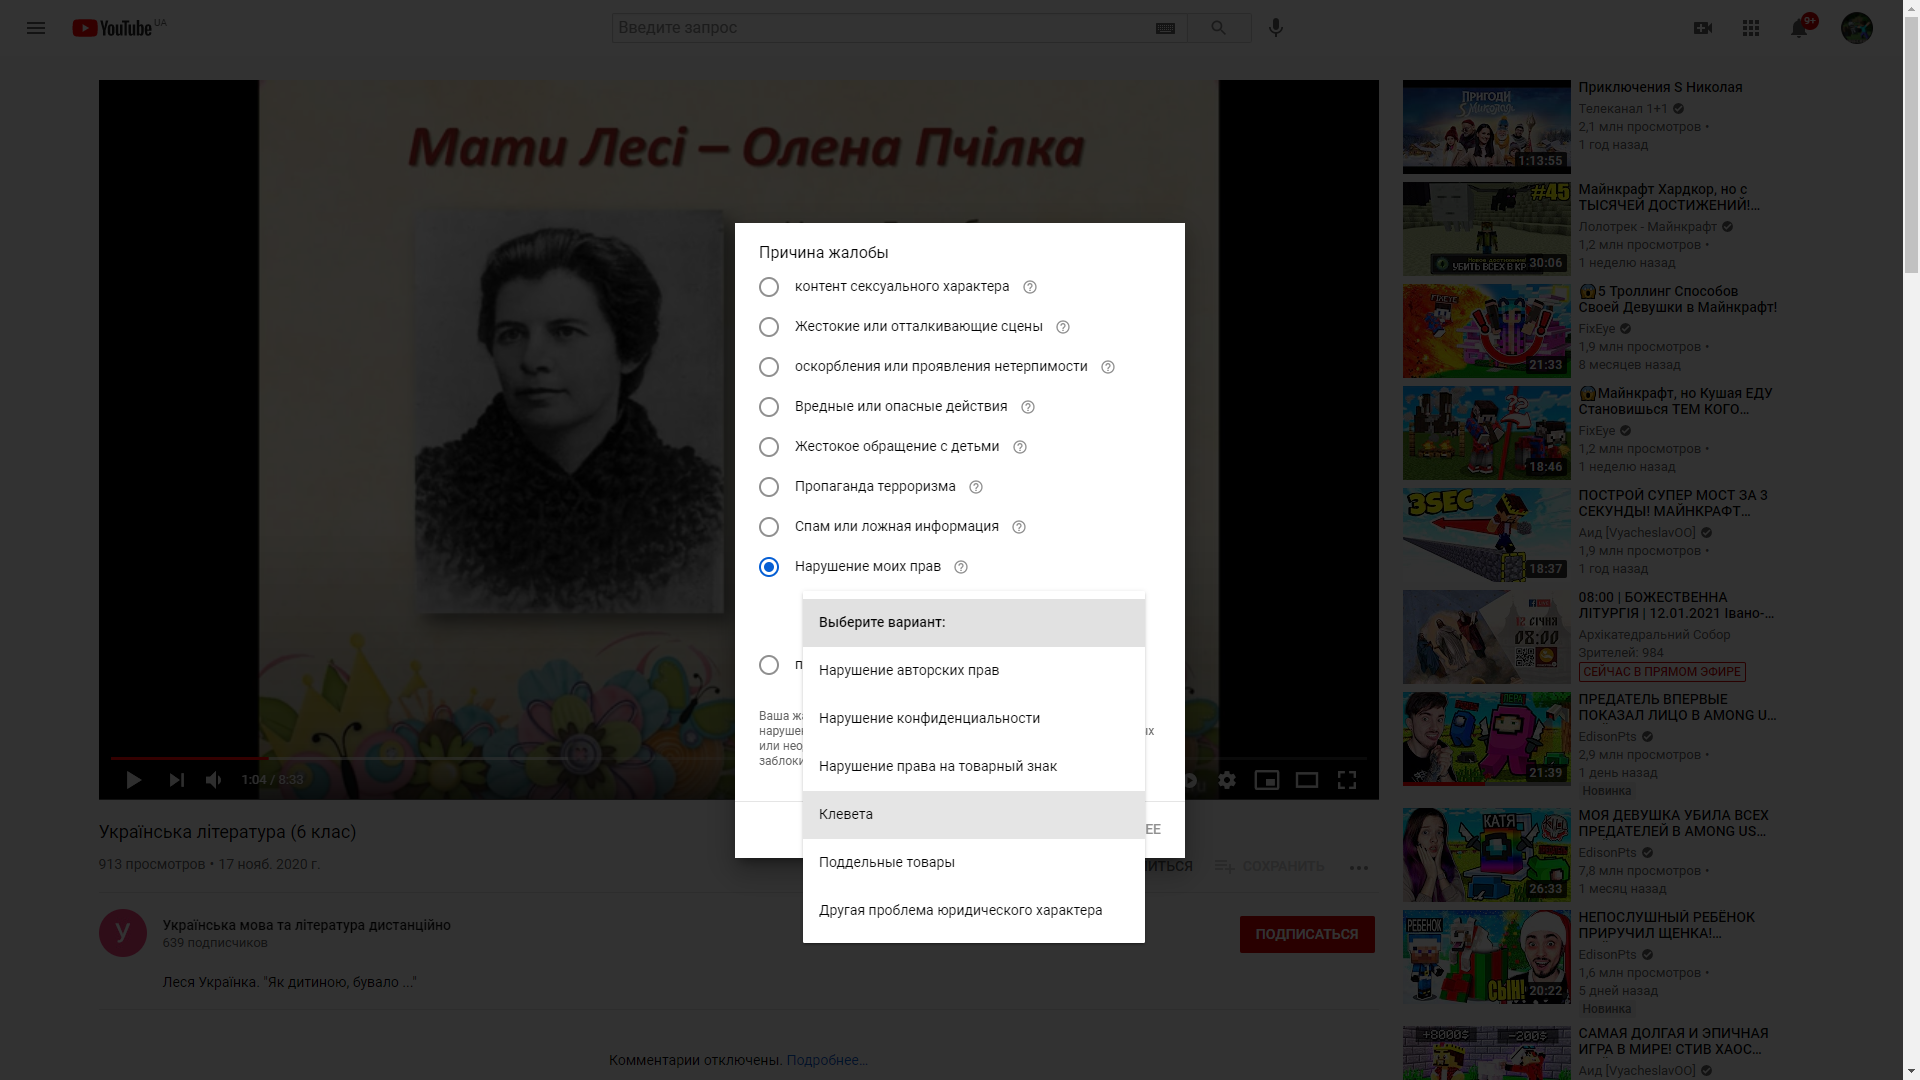Click СОХРАНИТЬ save to playlist
Viewport: 1920px width, 1080px height.
(x=1270, y=866)
